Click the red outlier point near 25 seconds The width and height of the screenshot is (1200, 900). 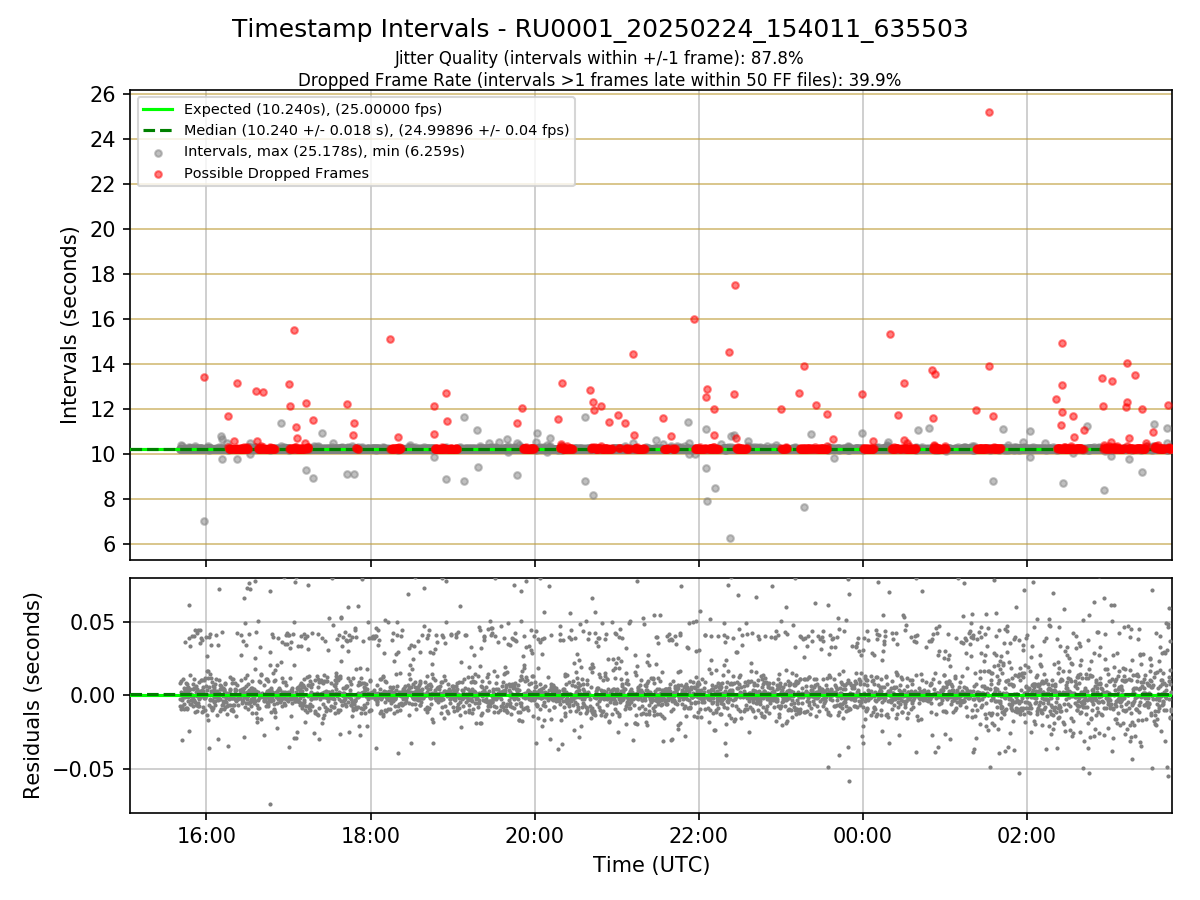click(x=989, y=112)
